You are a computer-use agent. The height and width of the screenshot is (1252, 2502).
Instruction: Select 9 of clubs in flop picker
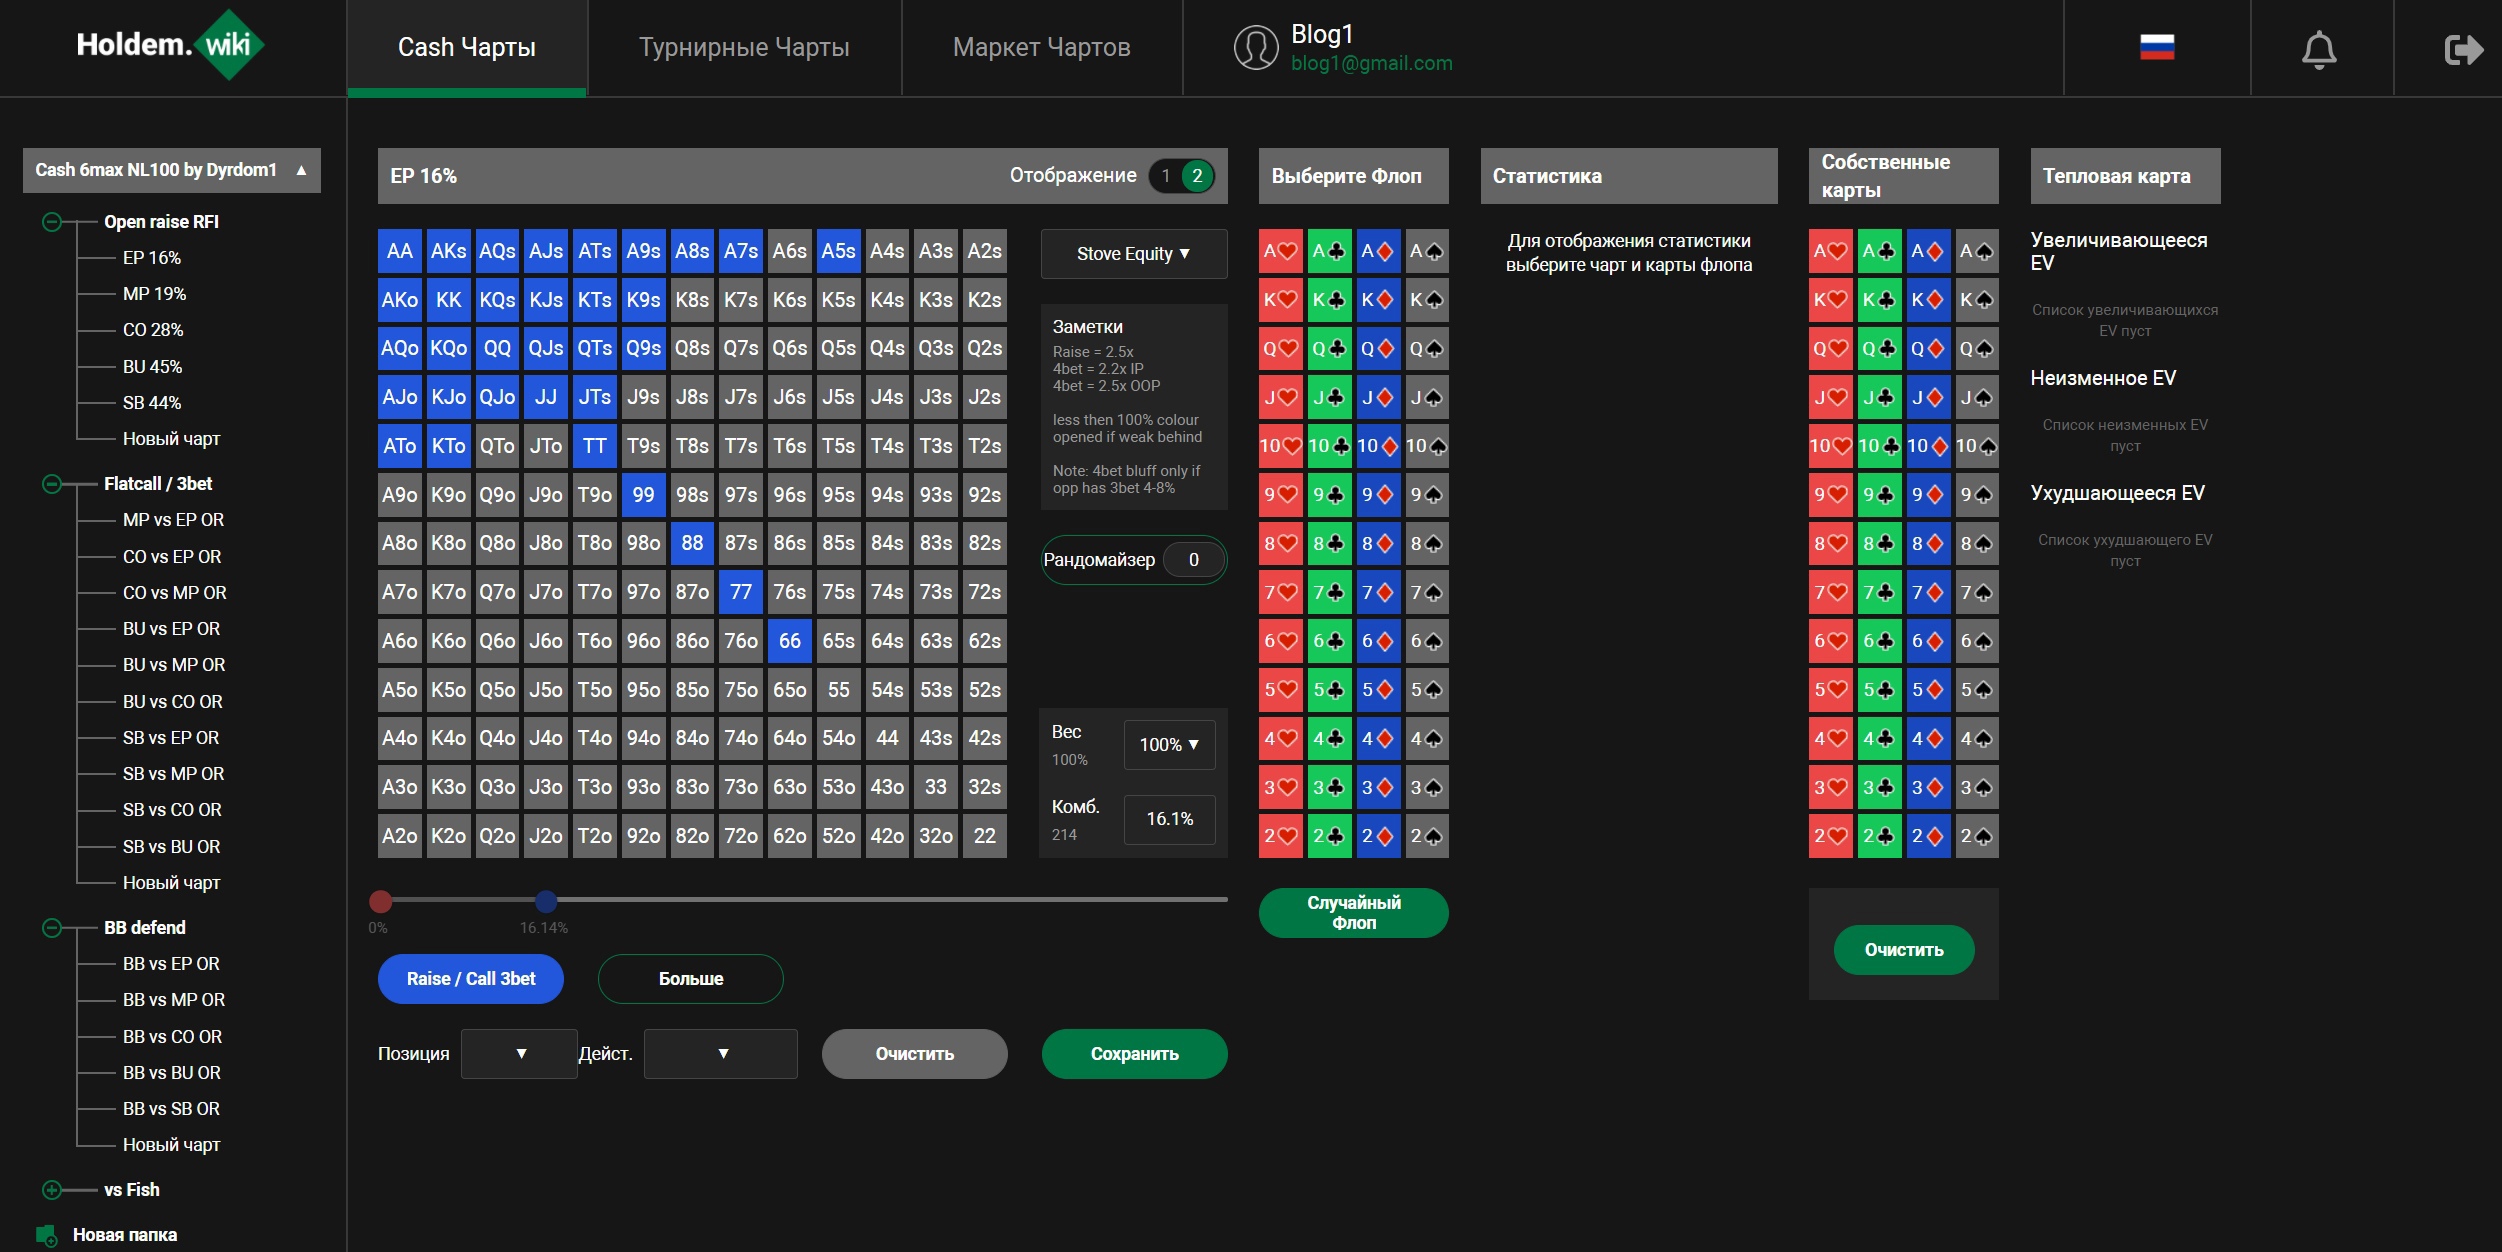(x=1329, y=495)
